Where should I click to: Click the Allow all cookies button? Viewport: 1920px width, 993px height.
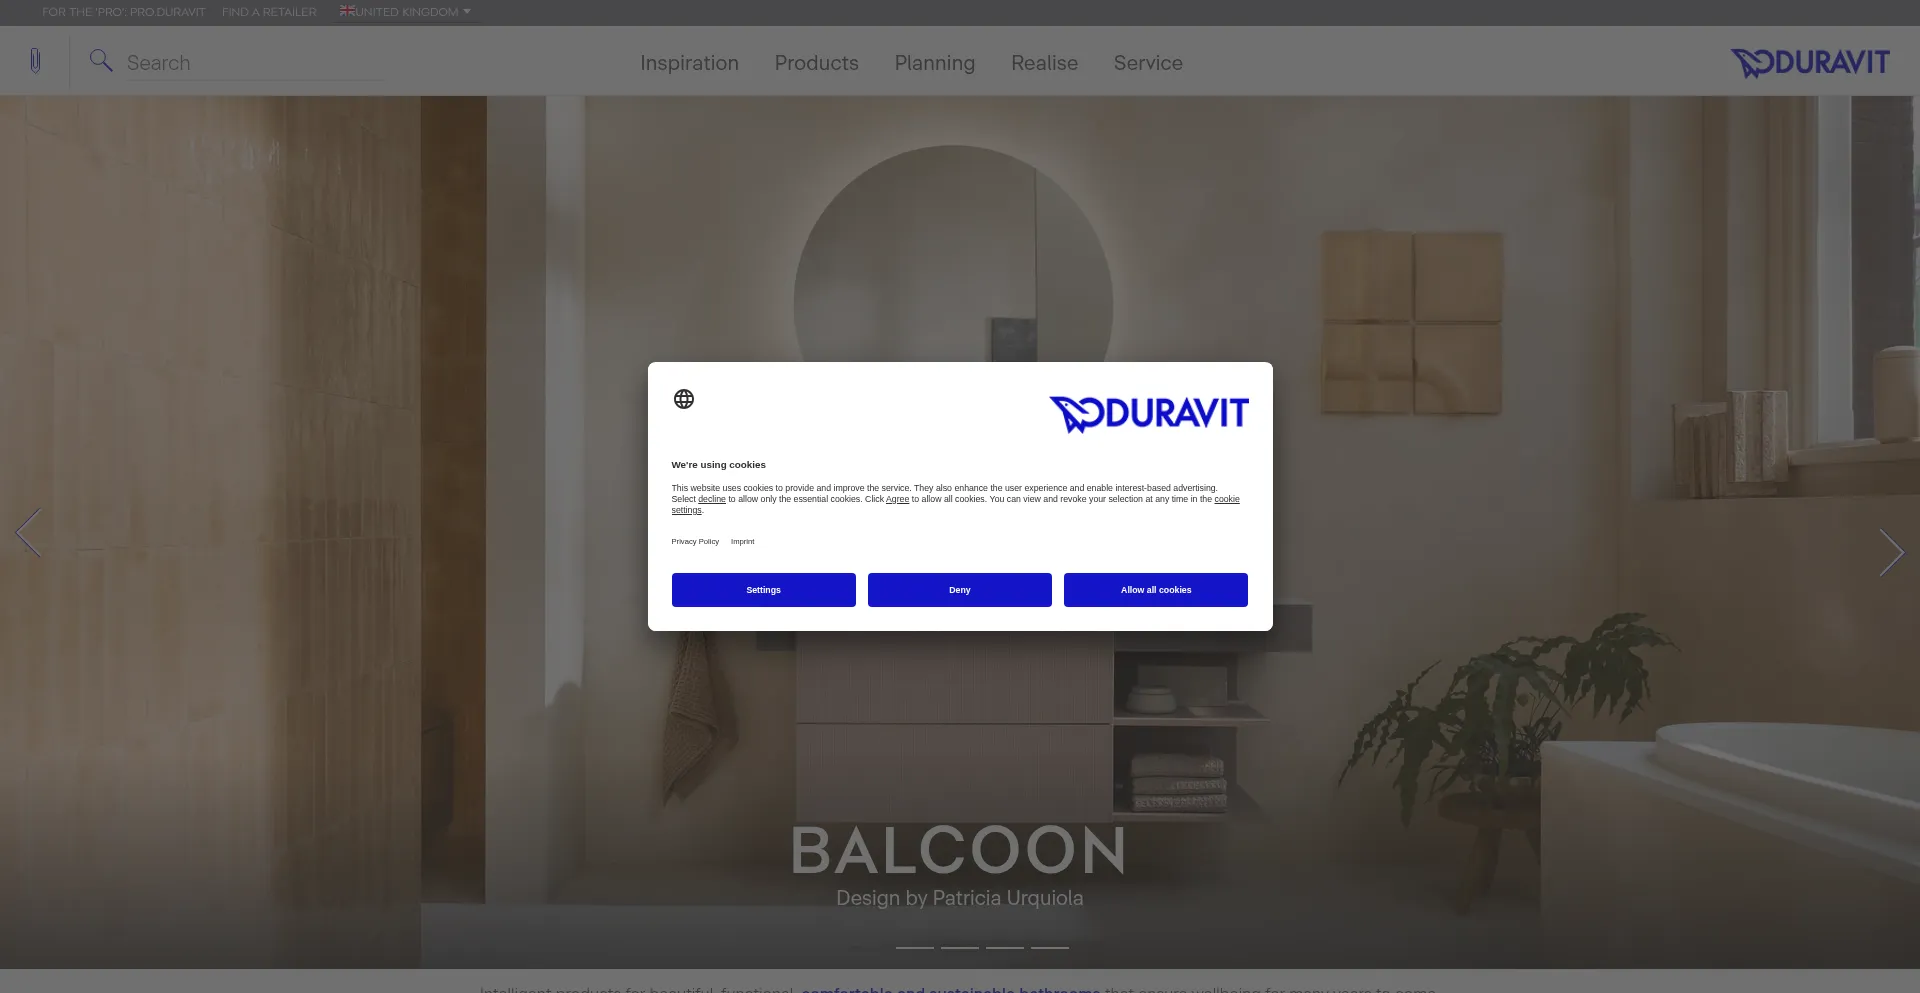pyautogui.click(x=1156, y=590)
